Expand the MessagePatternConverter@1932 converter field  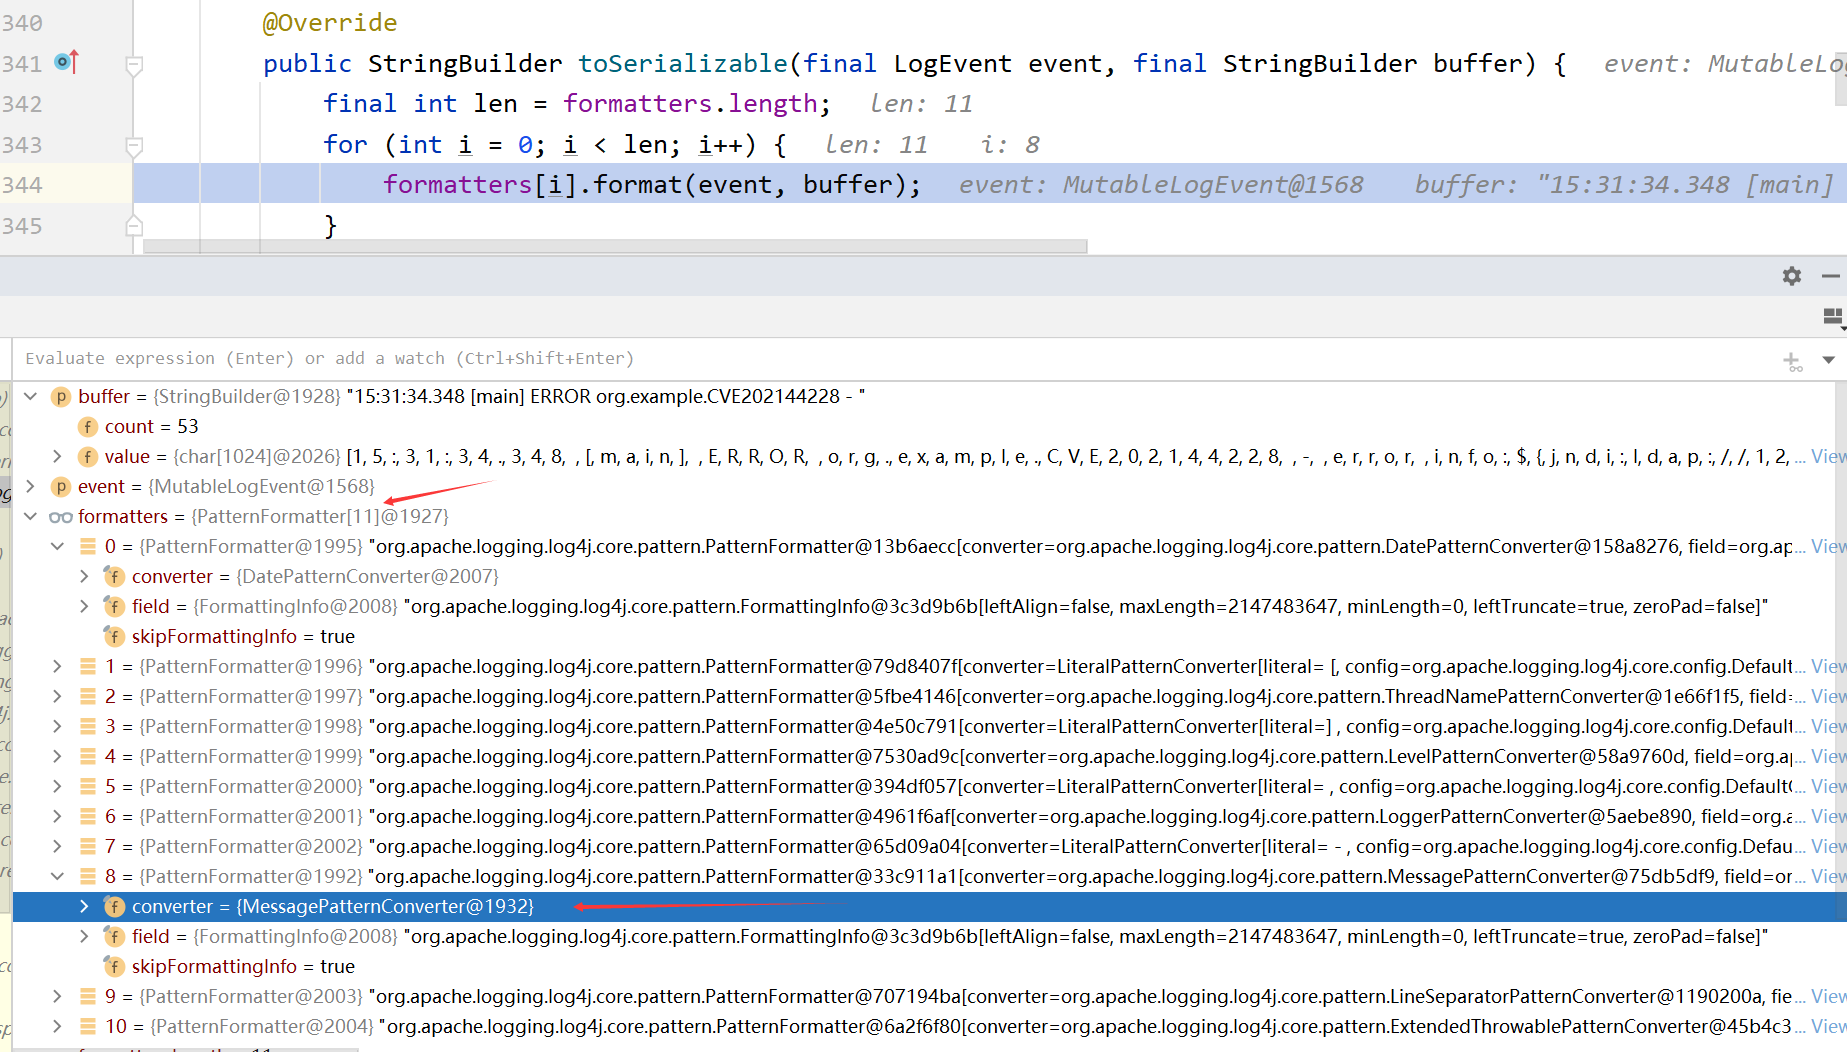pyautogui.click(x=84, y=906)
